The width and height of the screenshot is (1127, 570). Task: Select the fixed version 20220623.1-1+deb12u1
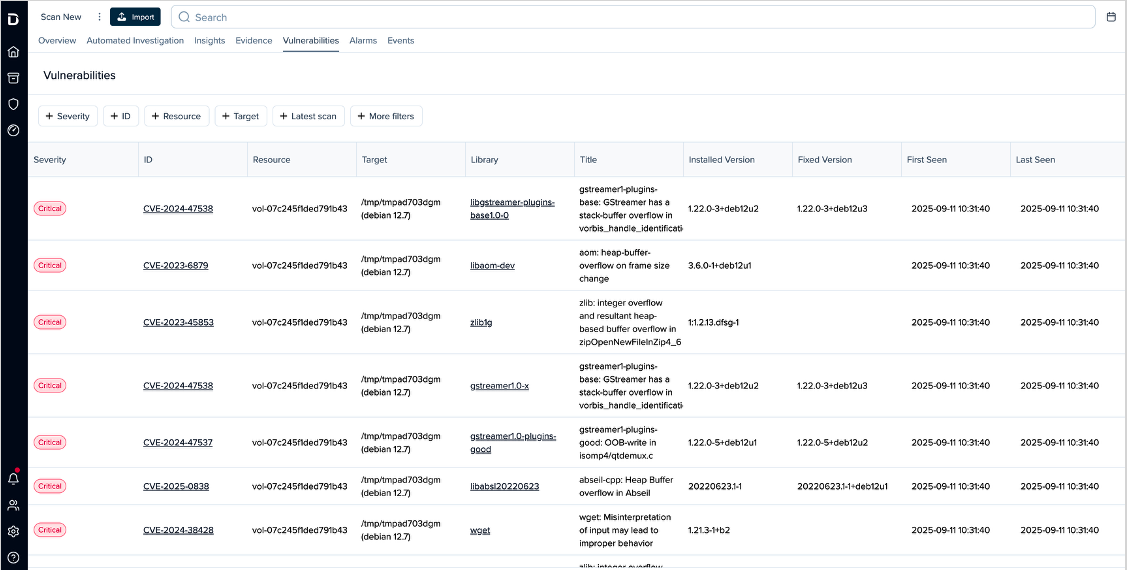coord(842,486)
